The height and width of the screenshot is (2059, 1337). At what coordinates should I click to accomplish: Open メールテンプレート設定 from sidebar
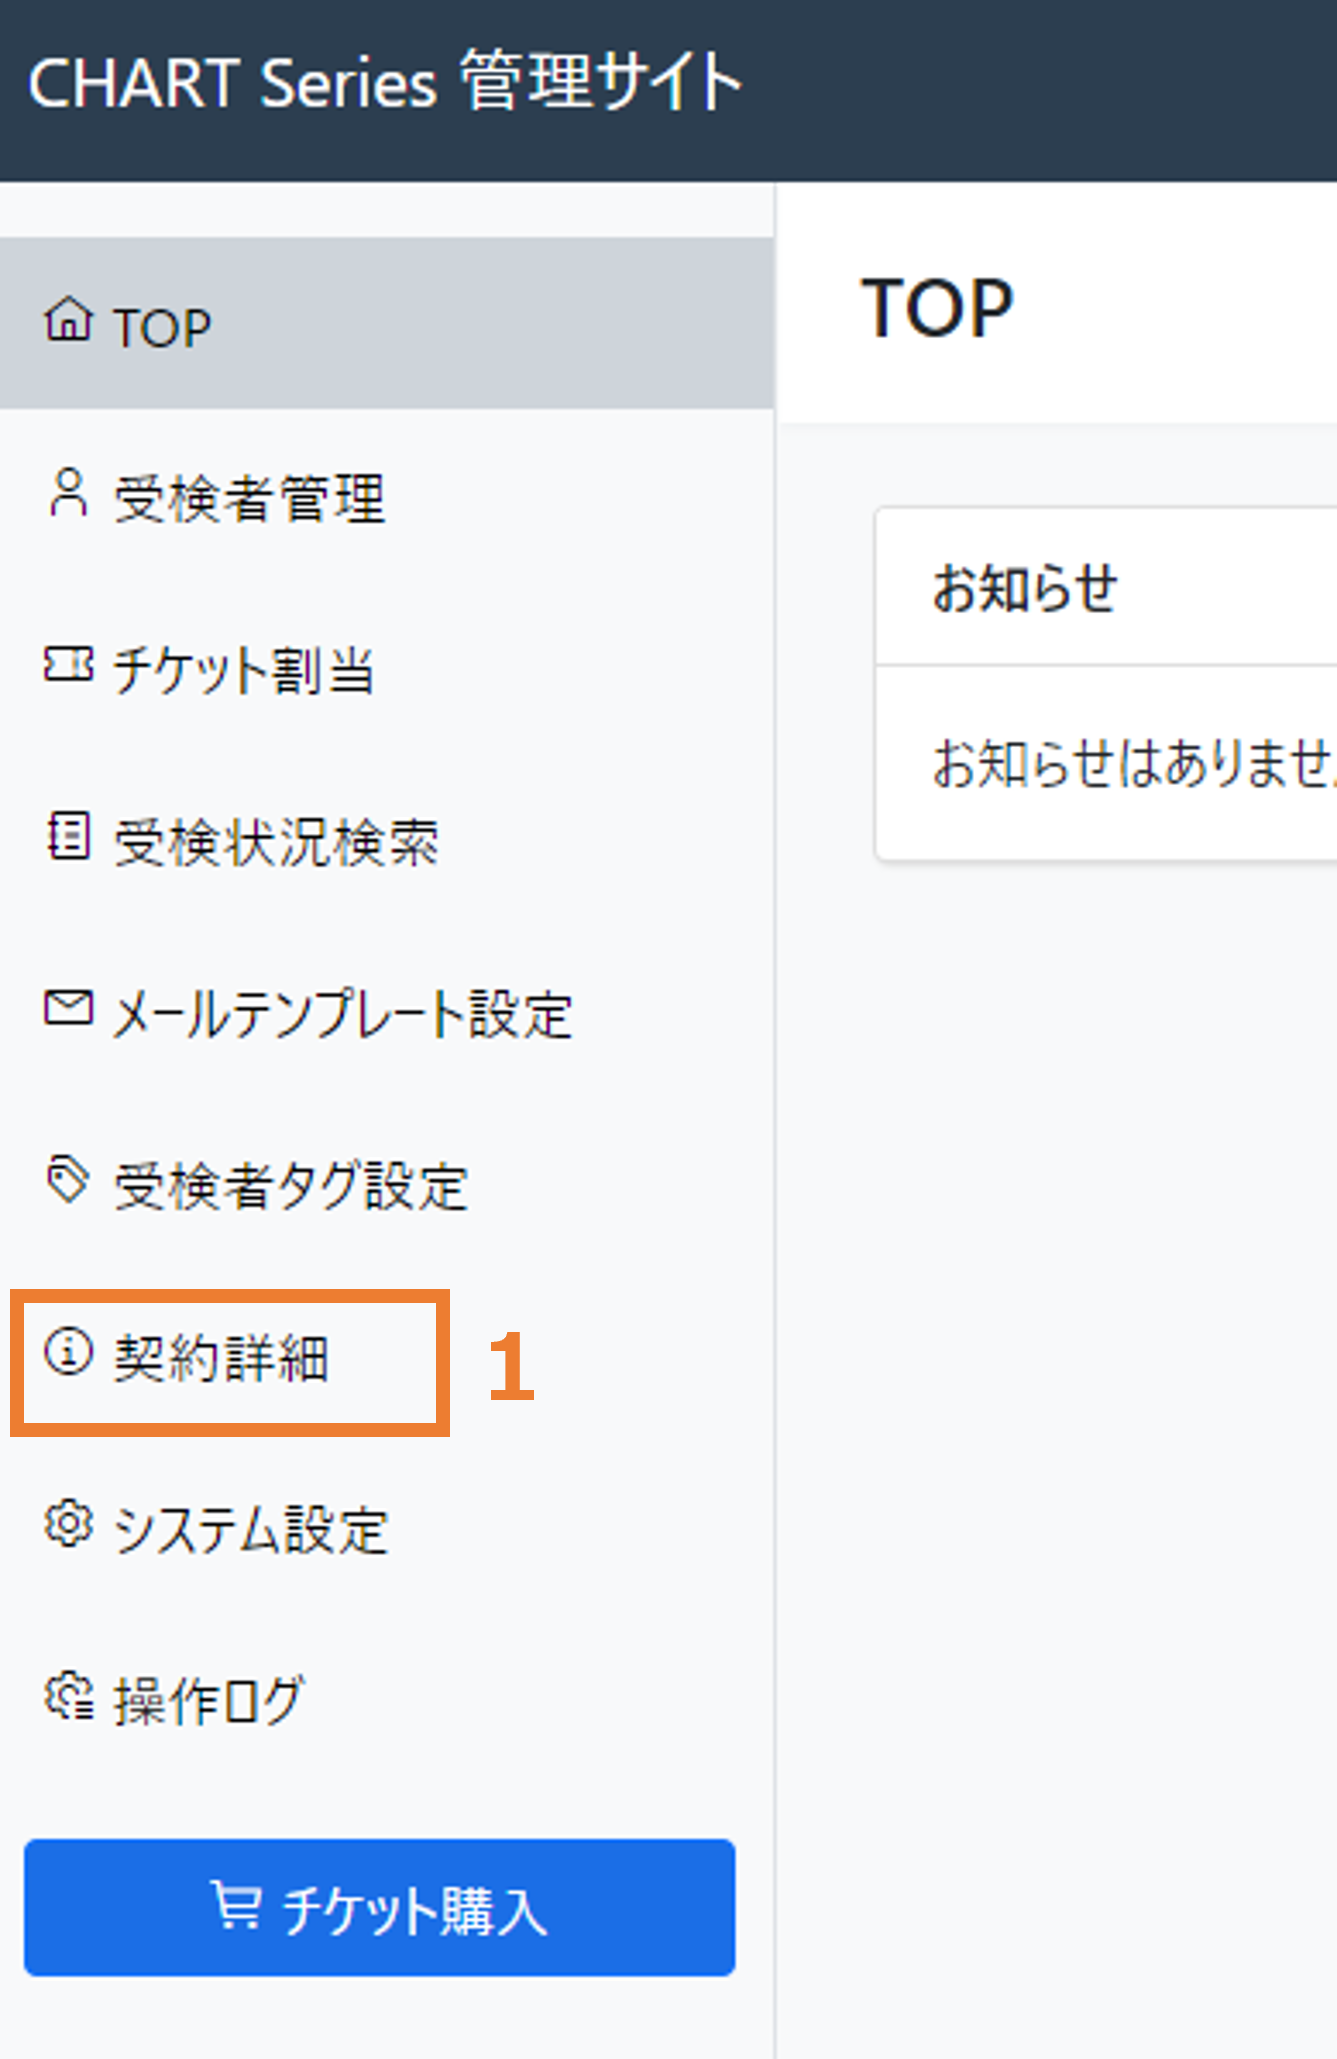click(387, 1013)
